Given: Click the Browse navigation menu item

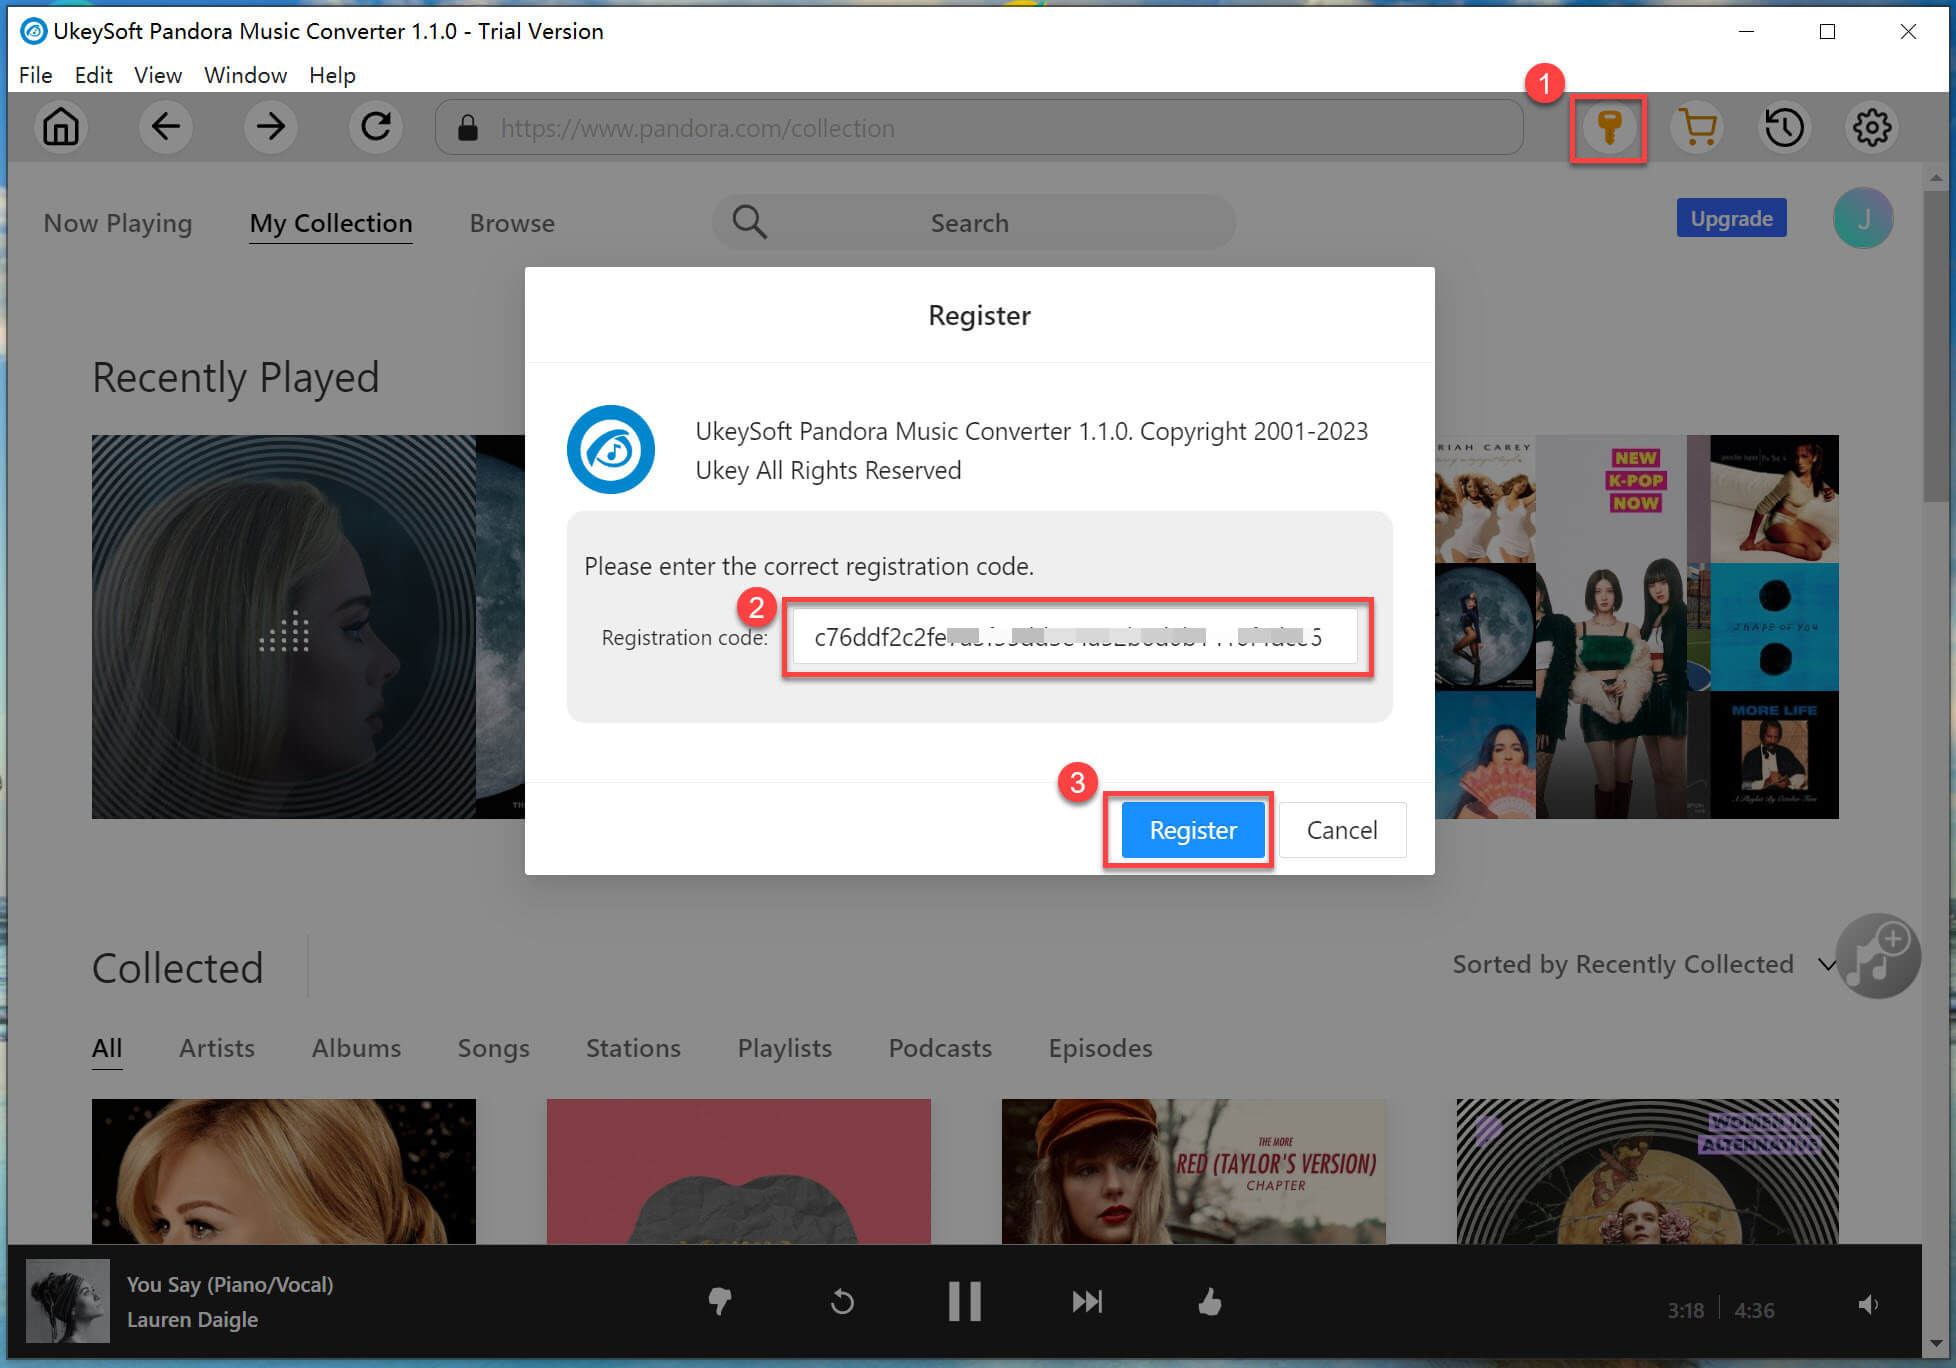Looking at the screenshot, I should 510,223.
